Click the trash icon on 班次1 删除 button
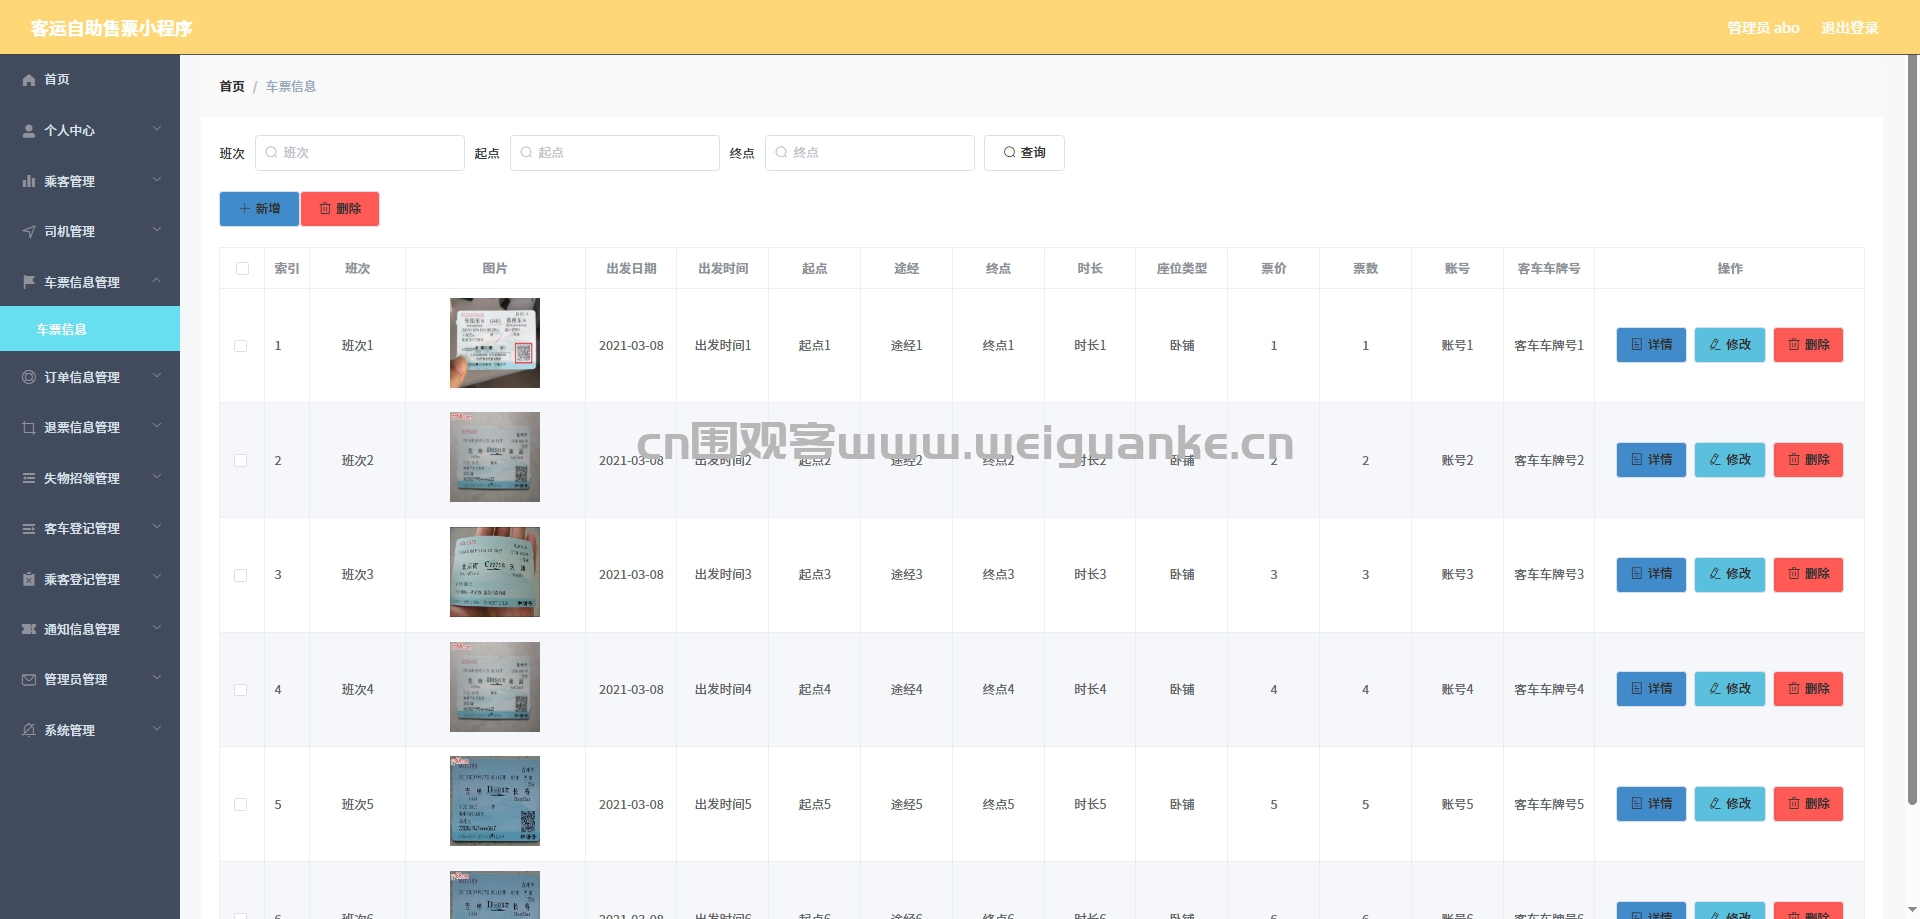1920x919 pixels. coord(1794,345)
